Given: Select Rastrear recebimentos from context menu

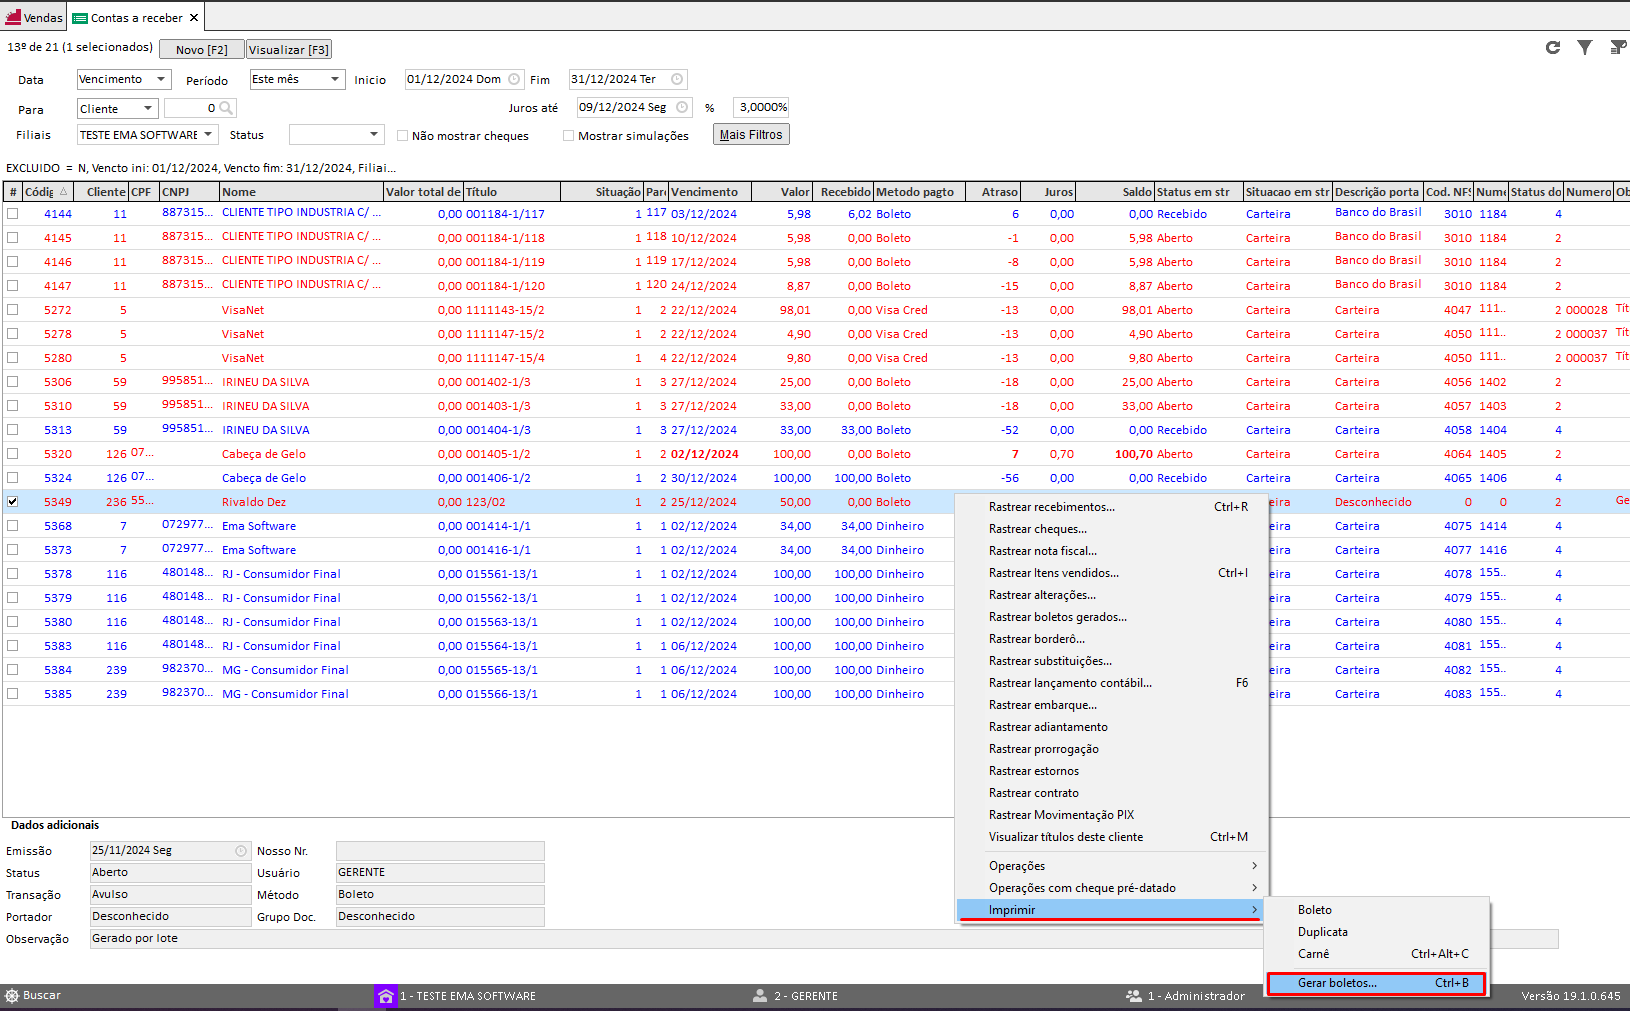Looking at the screenshot, I should (1112, 507).
